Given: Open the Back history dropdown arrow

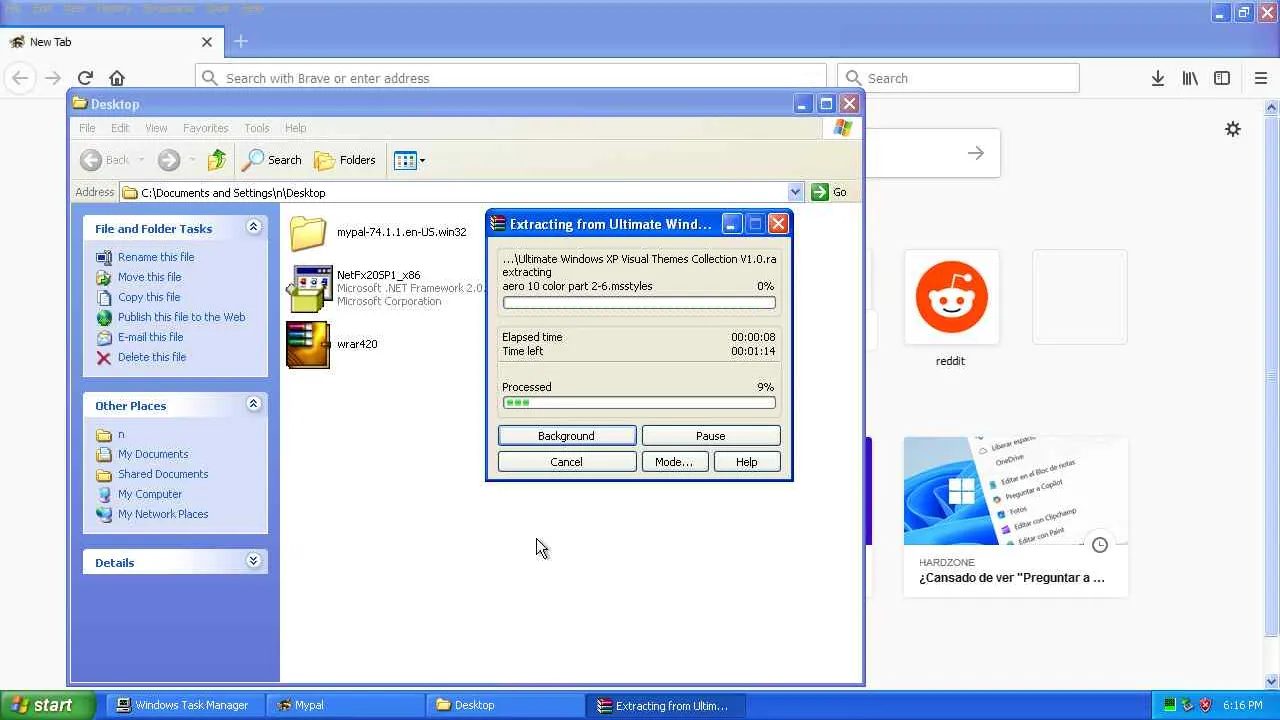Looking at the screenshot, I should [x=142, y=160].
